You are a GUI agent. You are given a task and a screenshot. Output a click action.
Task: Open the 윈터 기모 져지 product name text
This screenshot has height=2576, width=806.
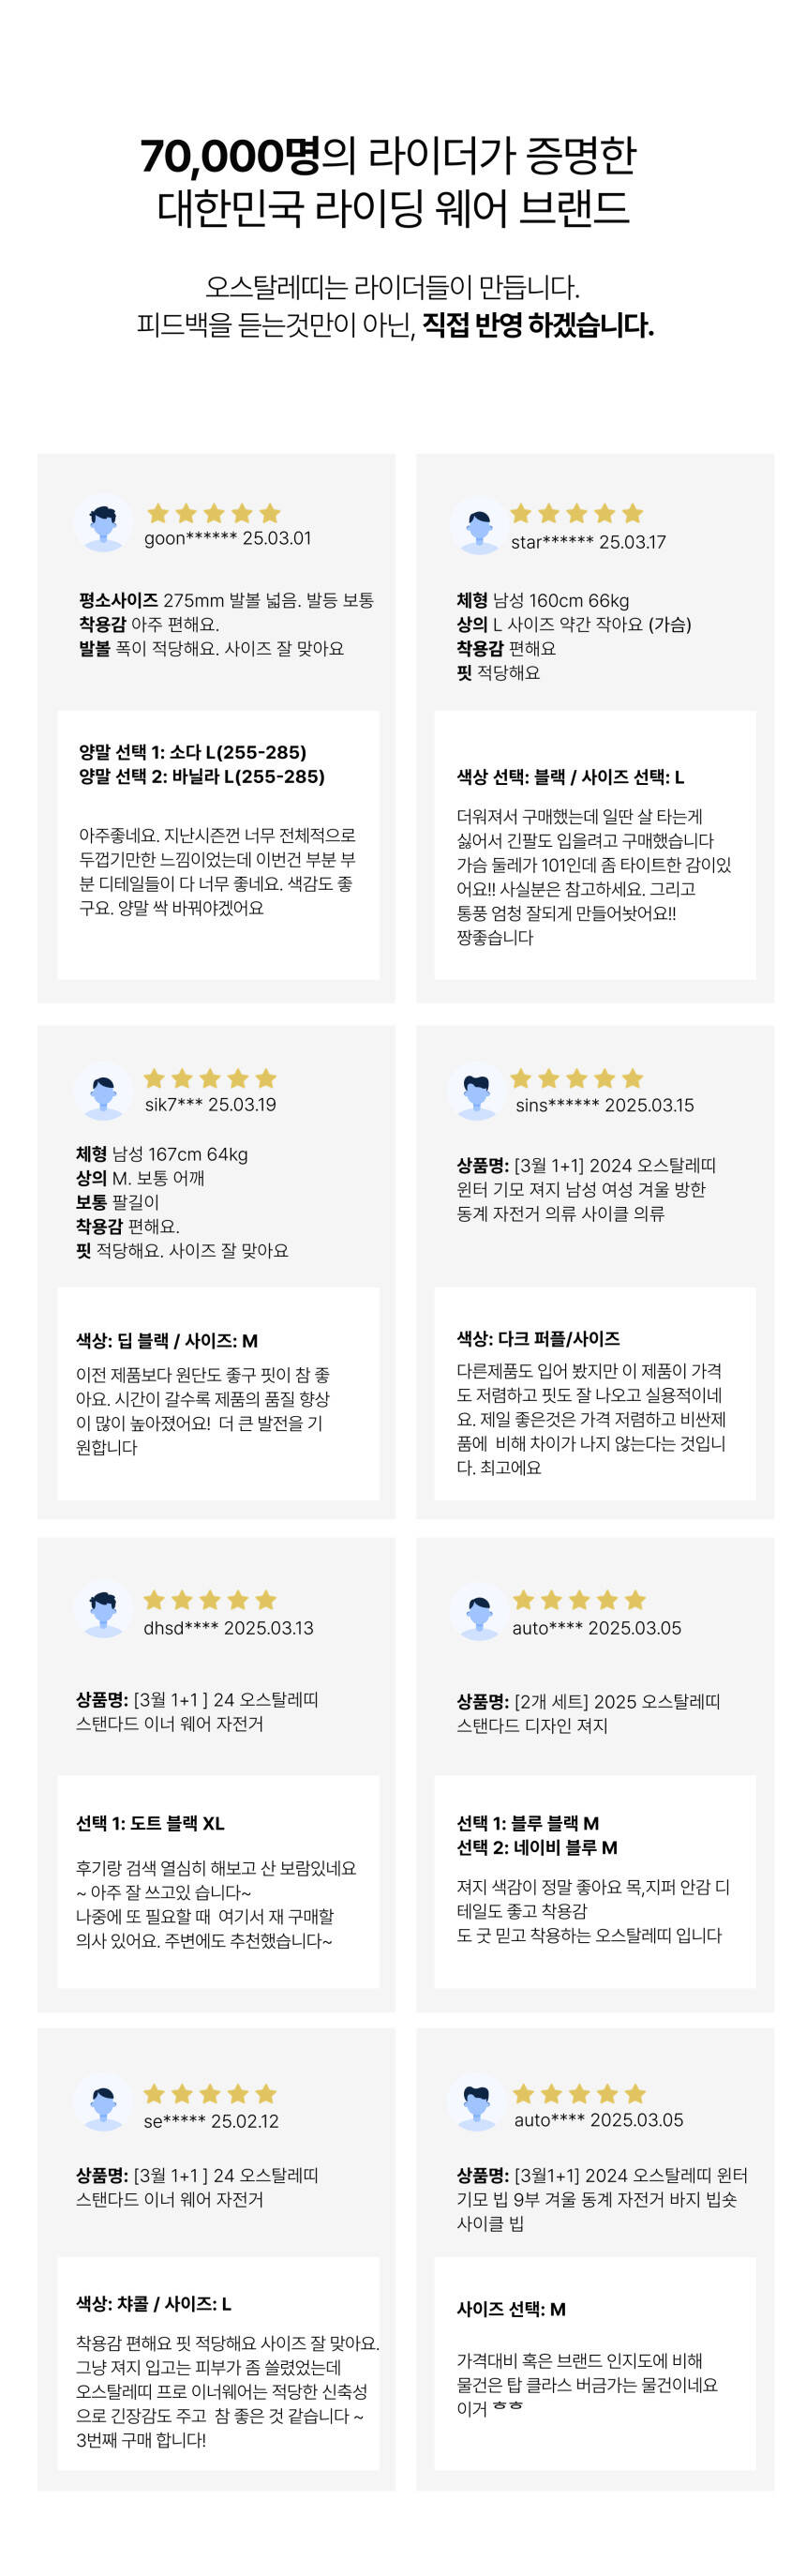coord(583,1189)
